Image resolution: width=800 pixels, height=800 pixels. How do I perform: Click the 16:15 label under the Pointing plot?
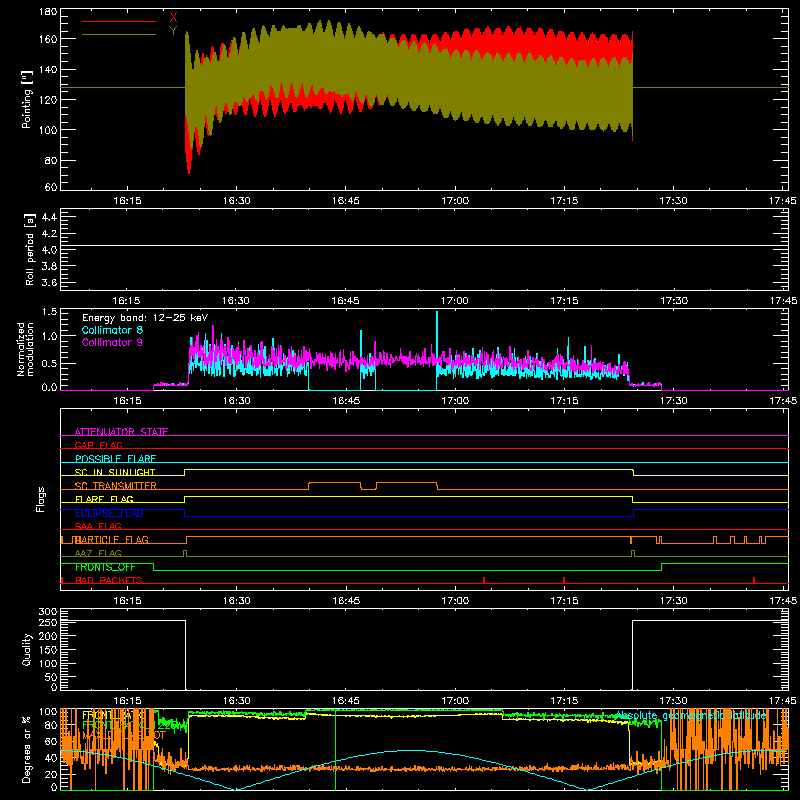click(x=127, y=201)
